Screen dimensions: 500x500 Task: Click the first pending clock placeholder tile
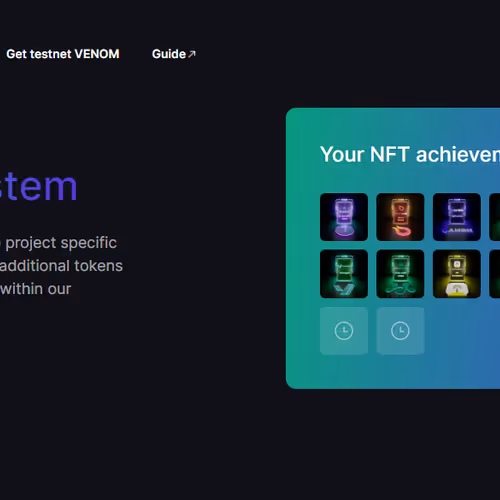(x=344, y=331)
